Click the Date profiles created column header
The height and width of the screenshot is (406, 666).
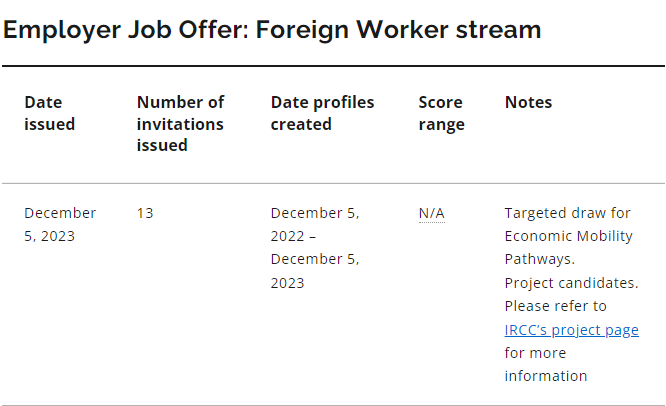pyautogui.click(x=322, y=113)
